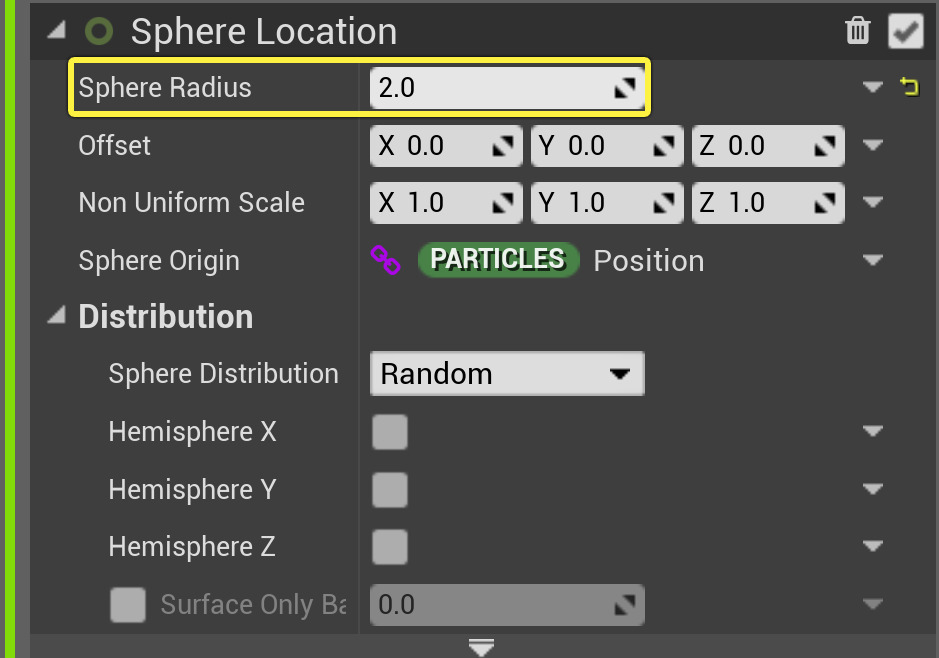Click the Offset Y field expand icon
The height and width of the screenshot is (658, 939).
coord(664,147)
